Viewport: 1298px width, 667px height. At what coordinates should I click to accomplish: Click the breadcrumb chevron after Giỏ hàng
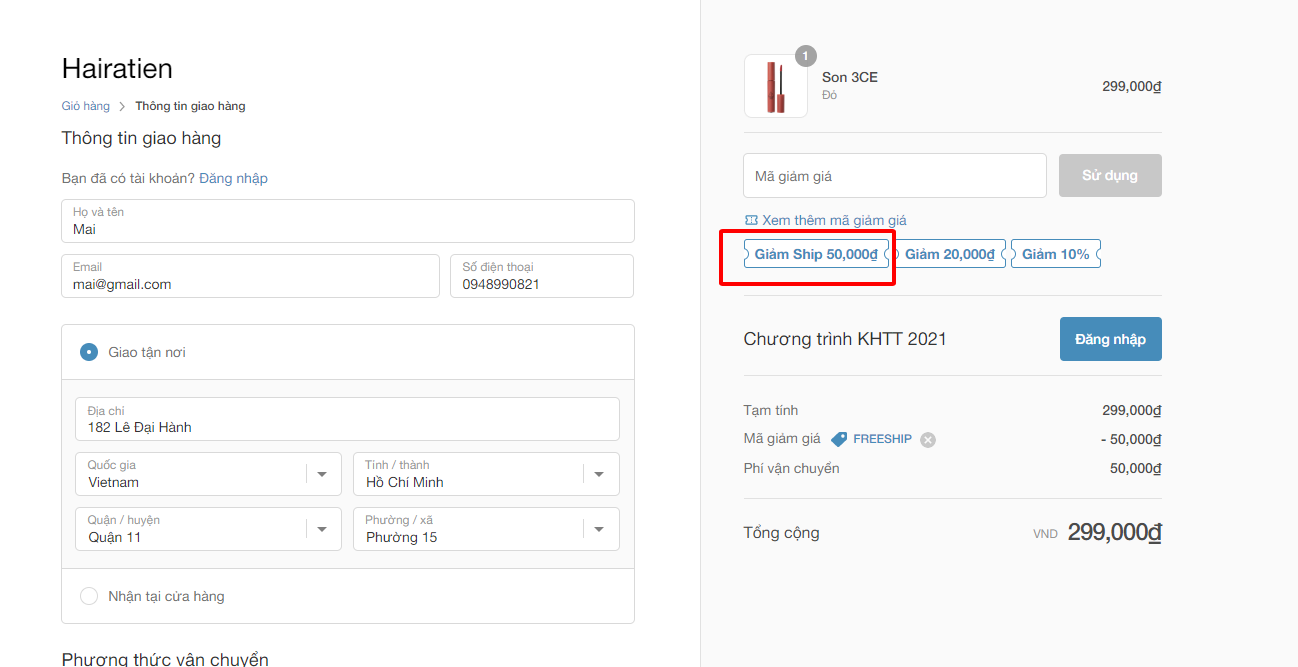(122, 106)
